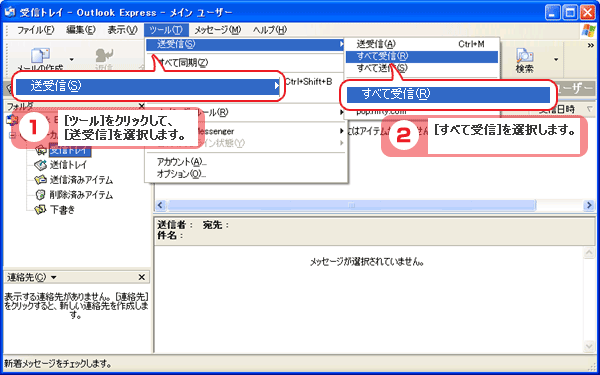Click the ツール(T) menu title
Image resolution: width=600 pixels, height=375 pixels.
click(166, 30)
